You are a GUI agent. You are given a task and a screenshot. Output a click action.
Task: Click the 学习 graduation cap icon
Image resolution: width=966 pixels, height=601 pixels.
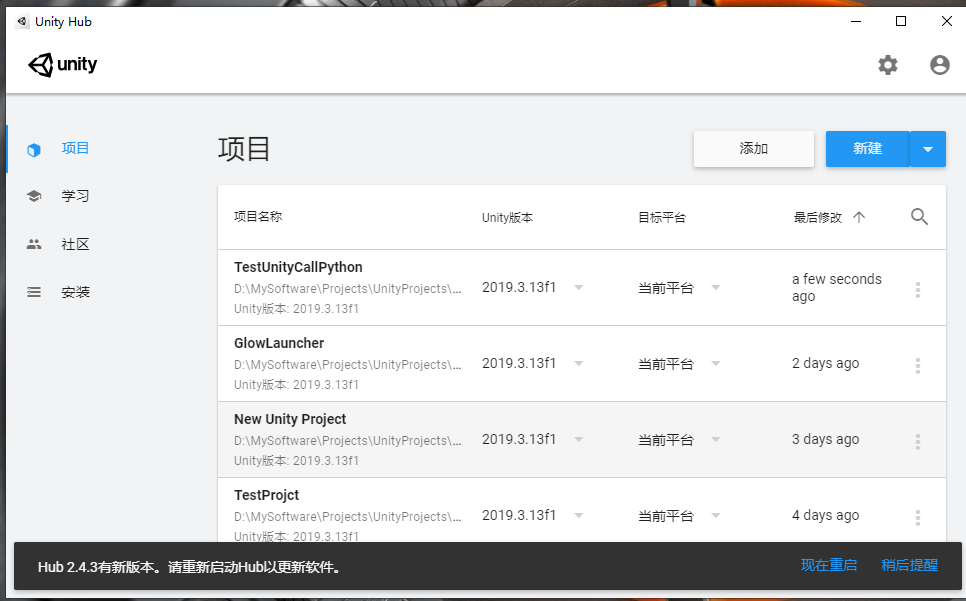pyautogui.click(x=34, y=196)
